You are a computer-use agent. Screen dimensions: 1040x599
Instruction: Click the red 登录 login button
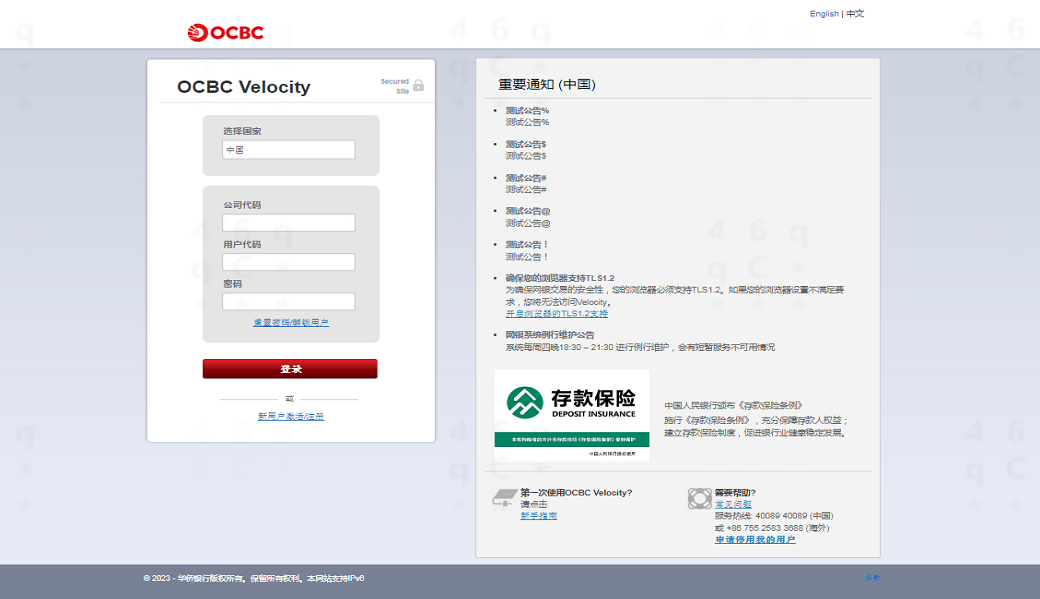point(290,369)
